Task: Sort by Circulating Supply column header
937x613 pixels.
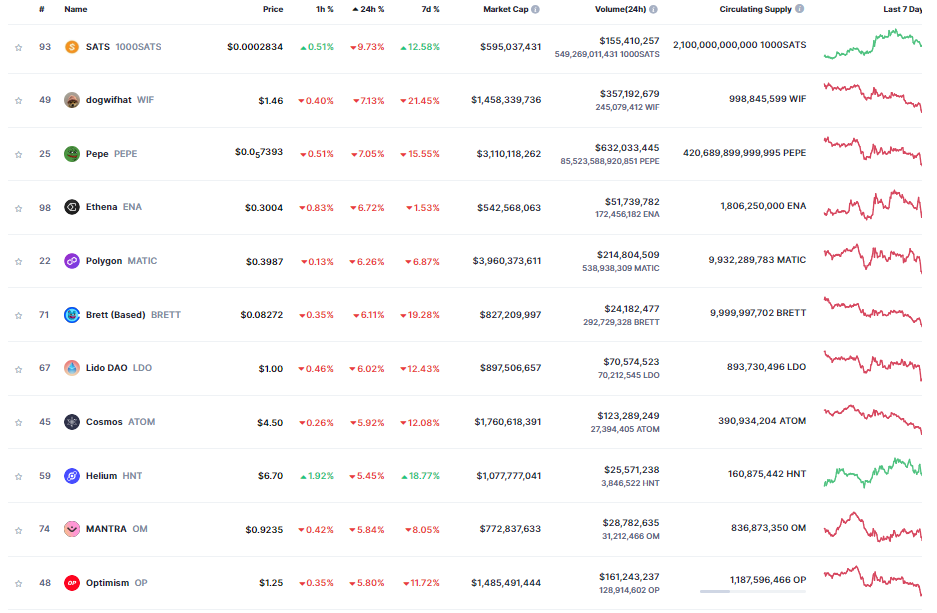Action: pyautogui.click(x=755, y=9)
